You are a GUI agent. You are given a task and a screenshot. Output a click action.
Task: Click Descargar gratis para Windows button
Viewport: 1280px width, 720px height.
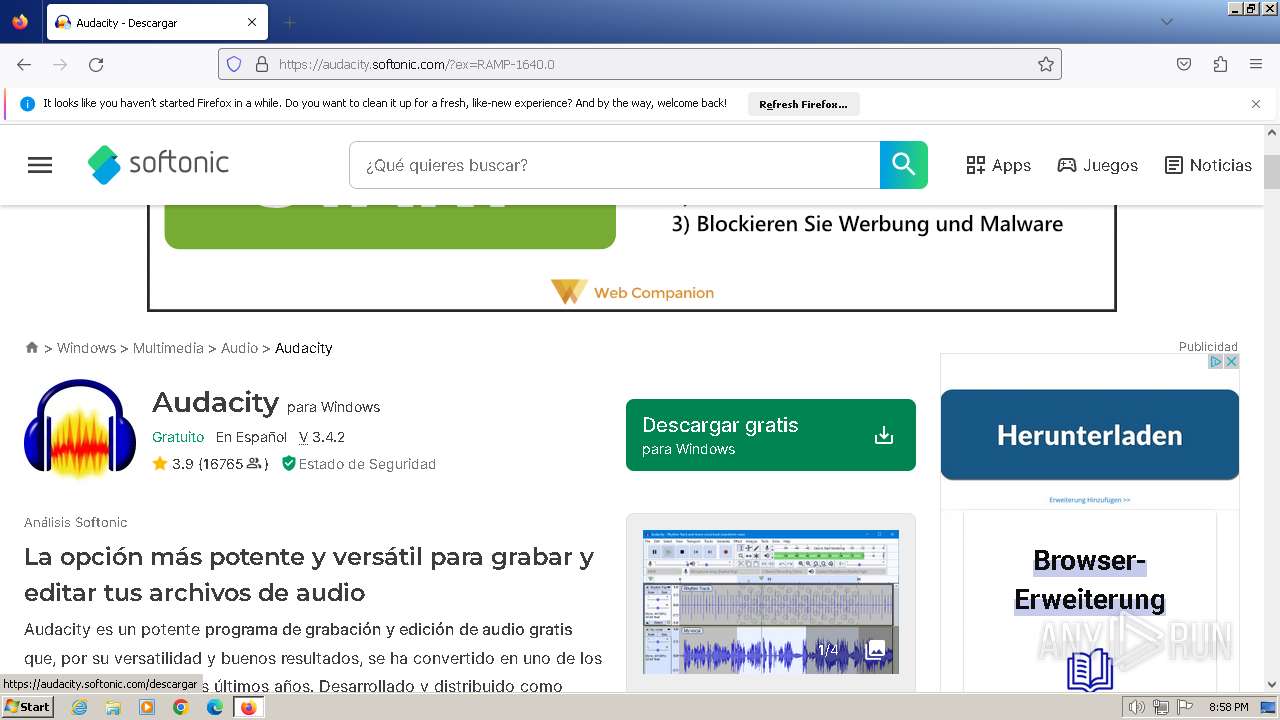[771, 435]
